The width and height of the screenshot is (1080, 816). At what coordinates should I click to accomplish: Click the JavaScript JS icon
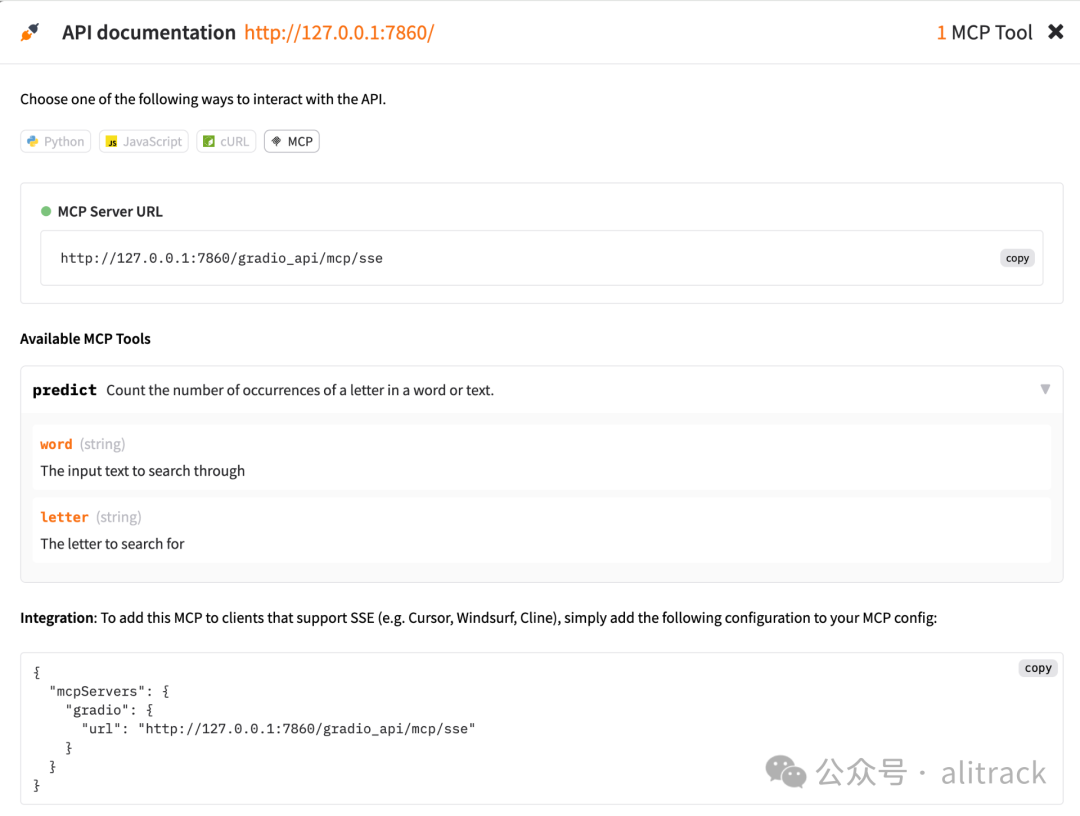point(111,141)
